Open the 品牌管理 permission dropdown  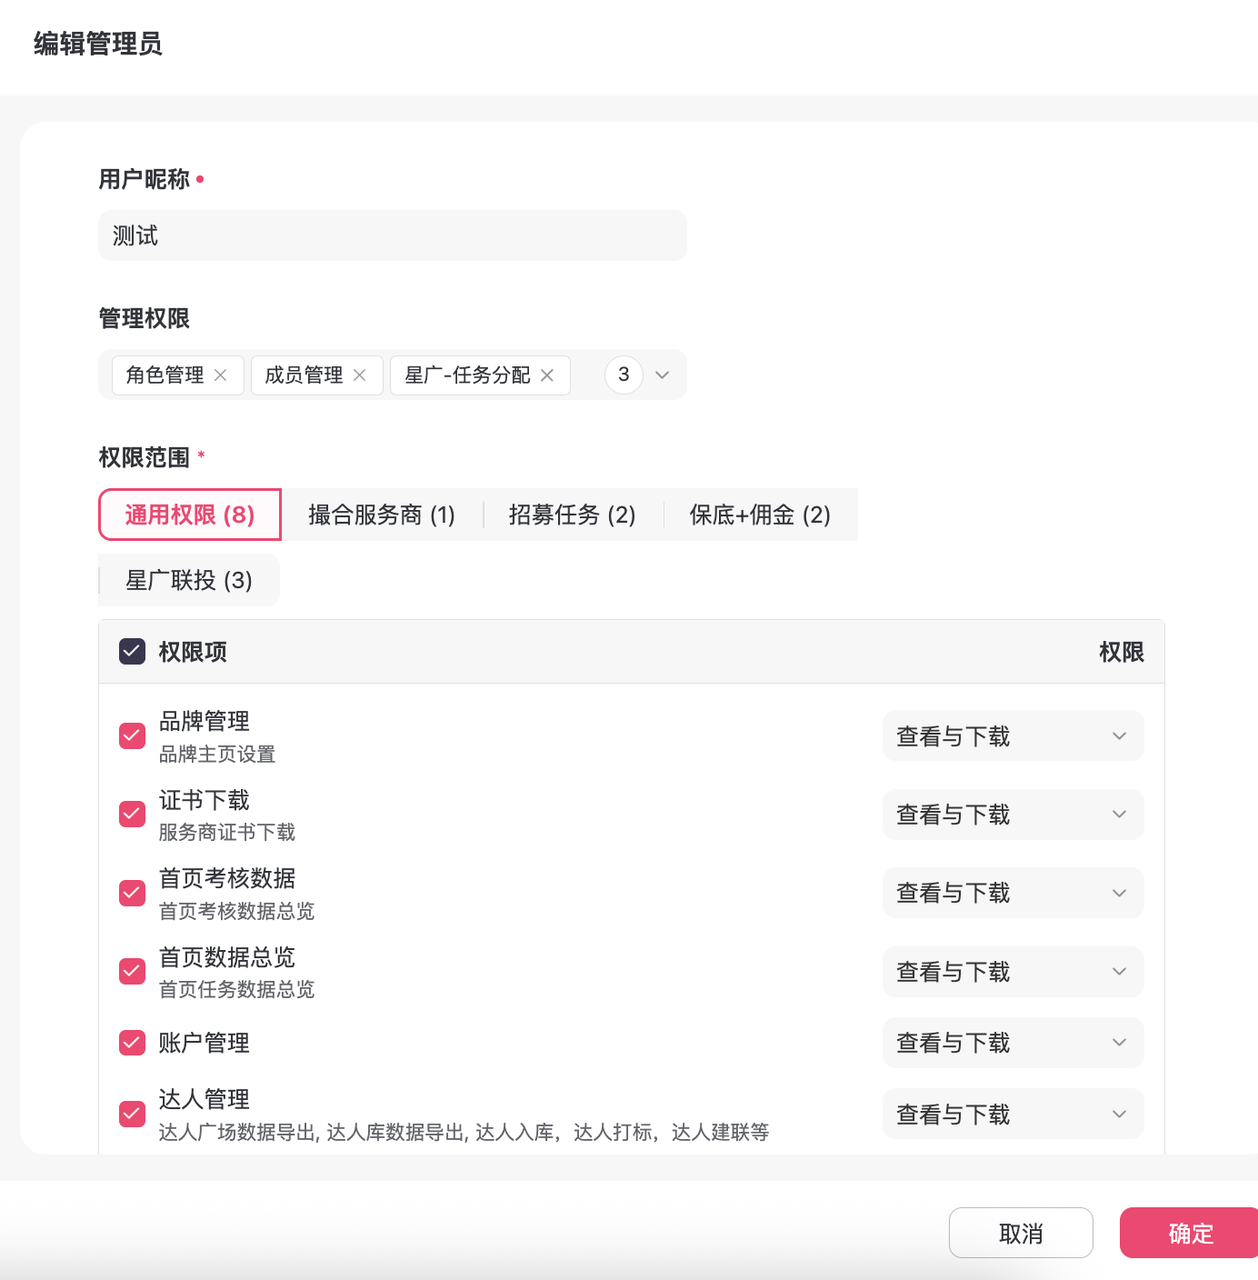[1012, 736]
